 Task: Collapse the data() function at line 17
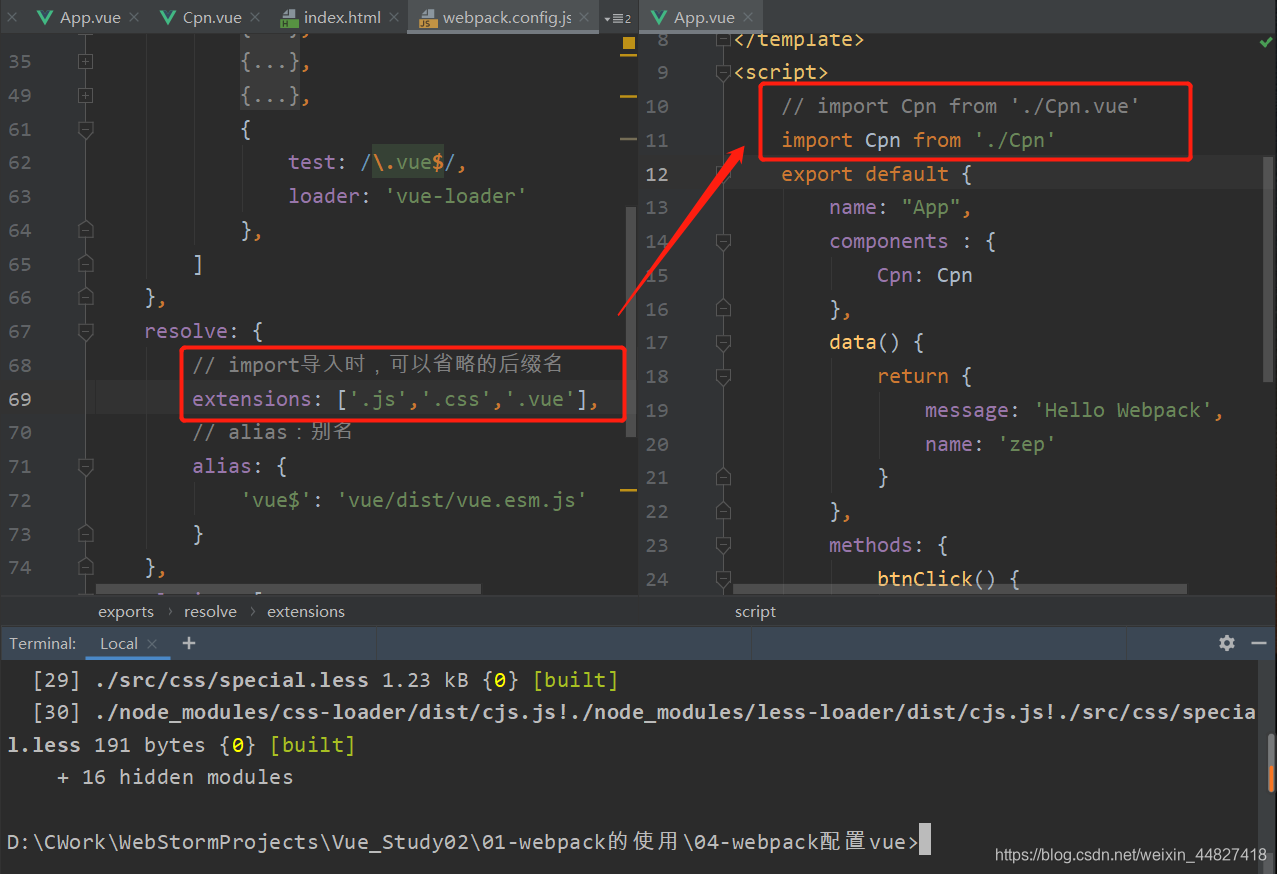724,342
